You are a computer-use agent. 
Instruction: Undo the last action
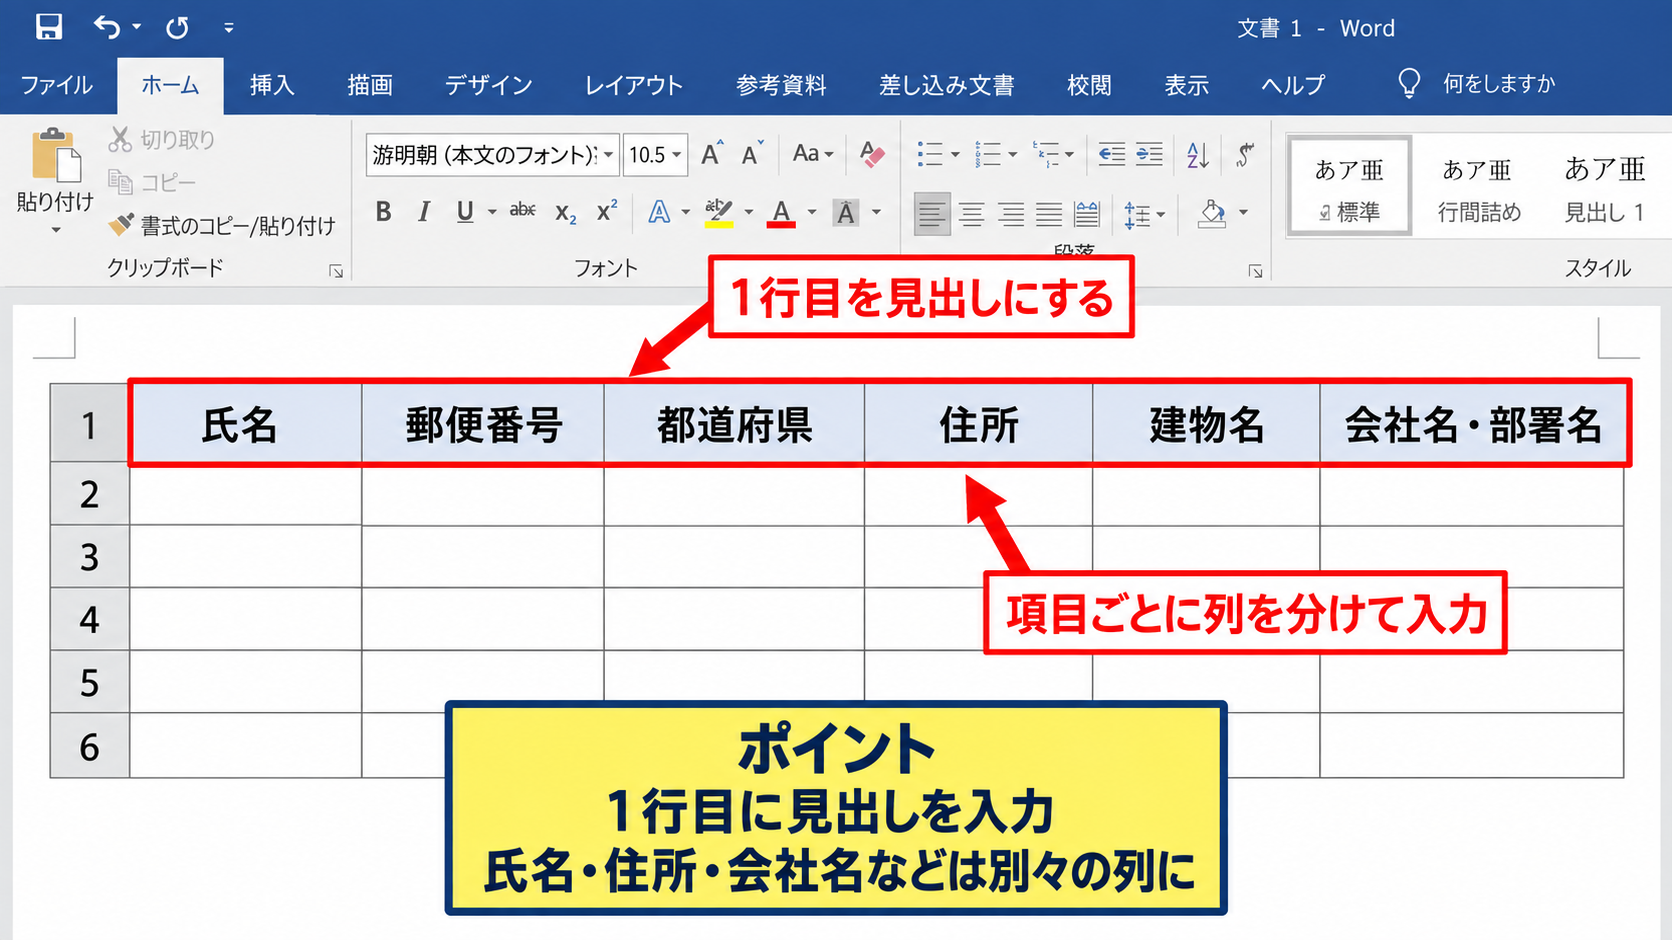click(107, 27)
